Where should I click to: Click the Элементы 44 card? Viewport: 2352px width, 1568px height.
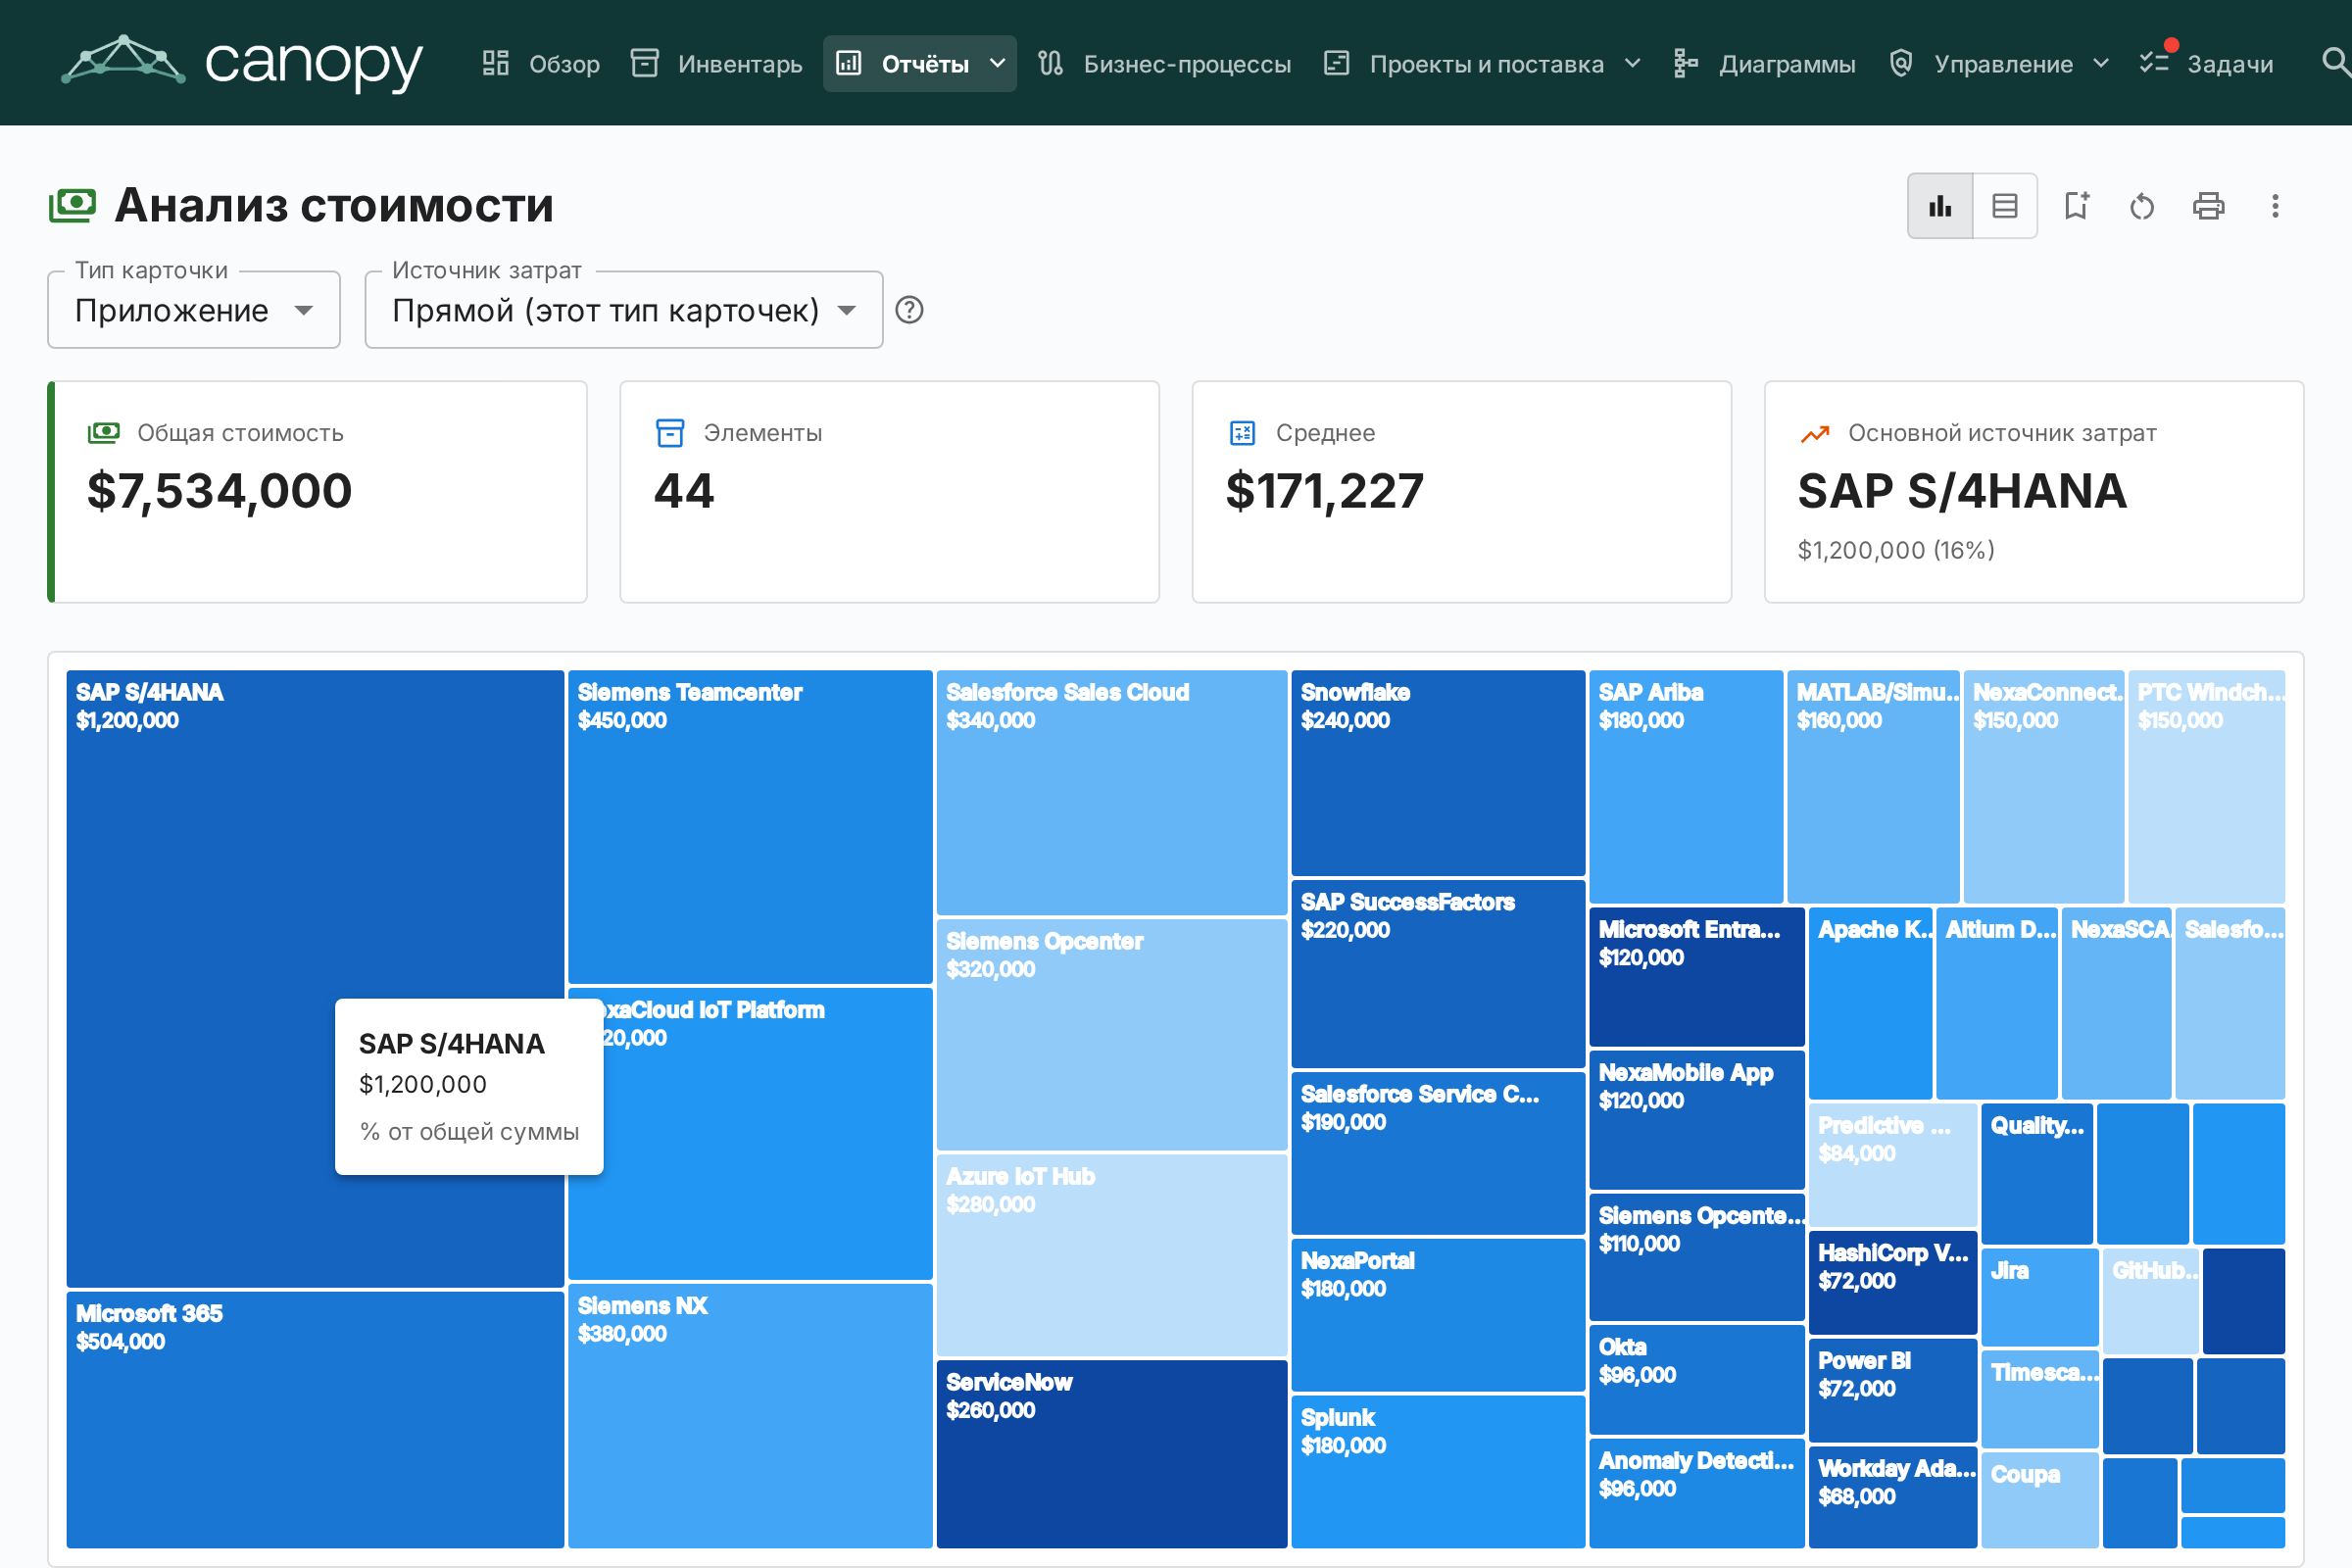[889, 491]
